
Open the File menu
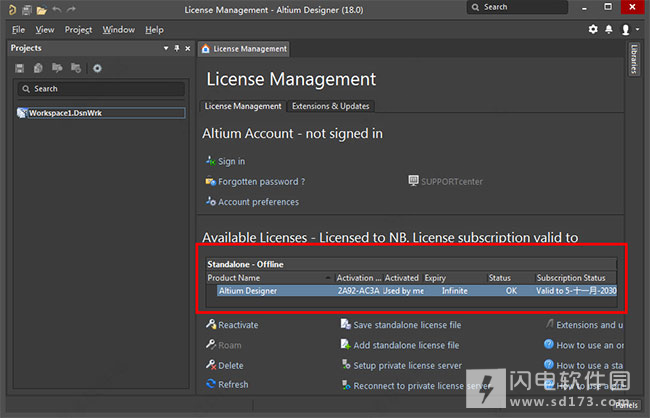(19, 30)
